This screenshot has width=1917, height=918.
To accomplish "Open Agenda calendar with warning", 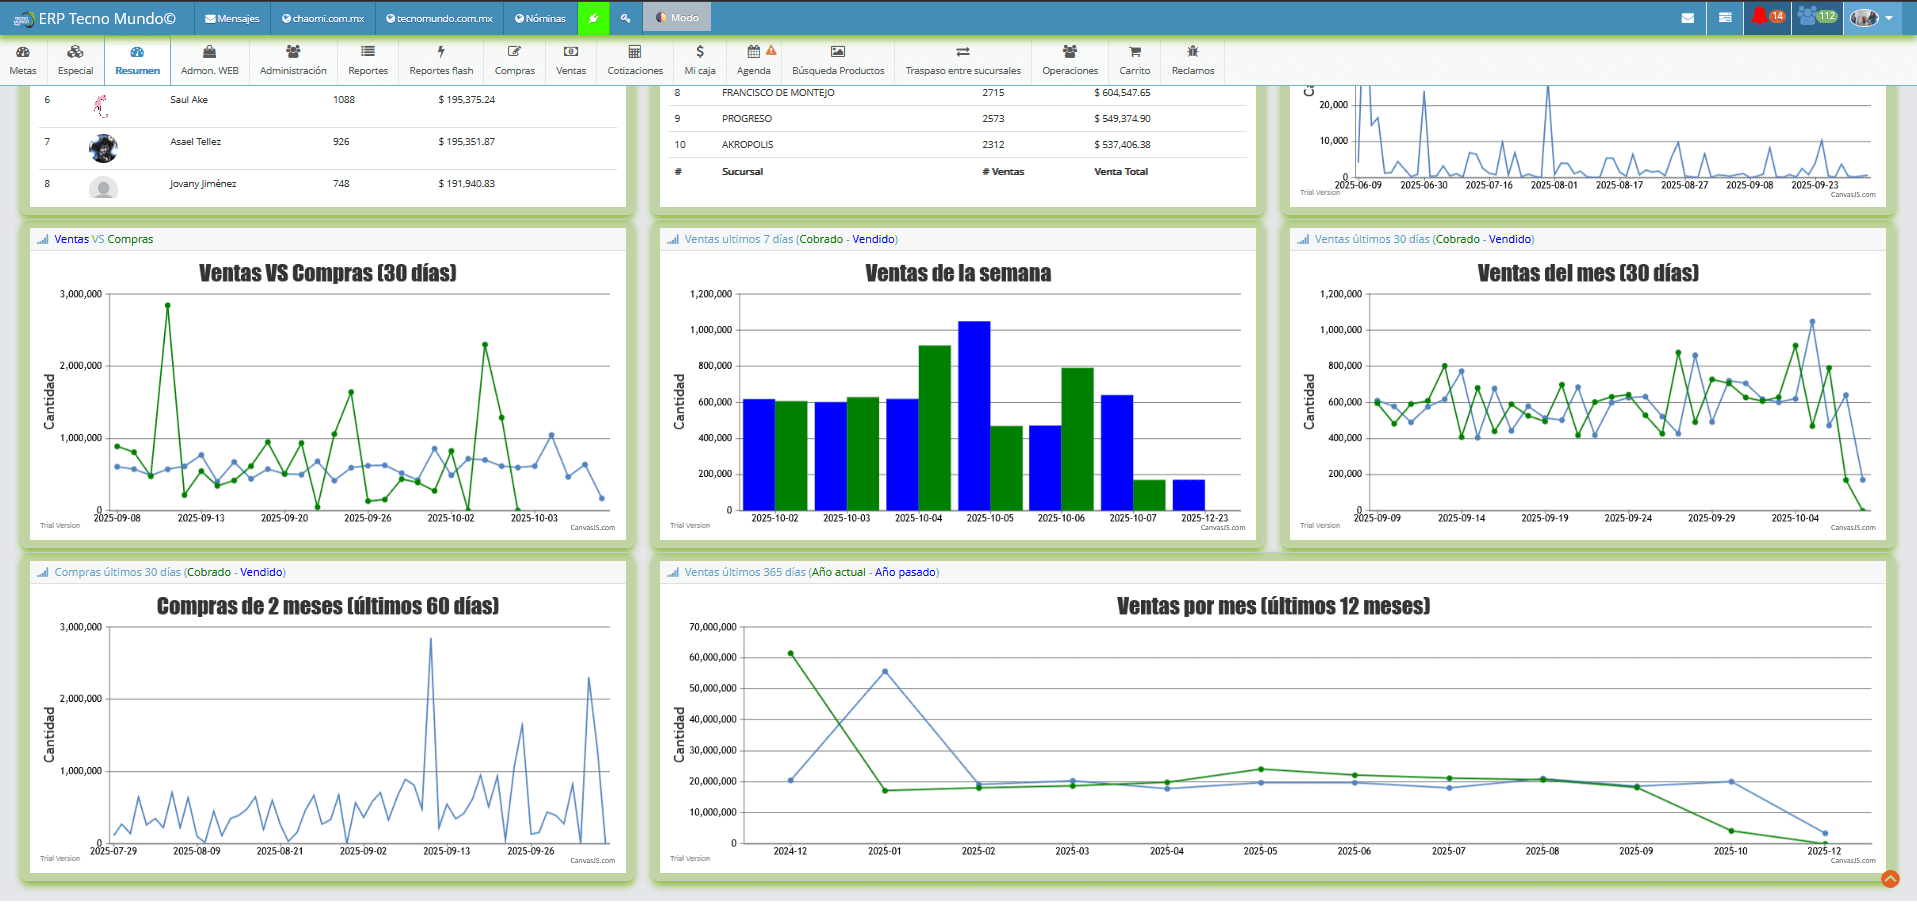I will [754, 60].
